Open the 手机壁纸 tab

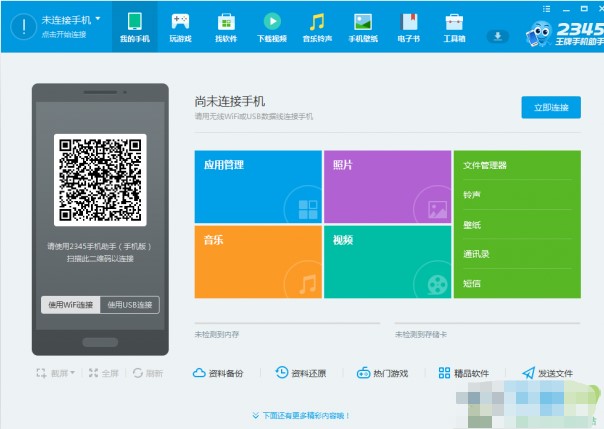click(363, 27)
